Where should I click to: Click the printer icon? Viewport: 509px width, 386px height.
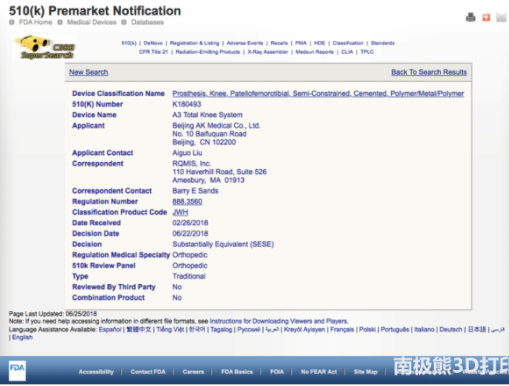[x=470, y=17]
